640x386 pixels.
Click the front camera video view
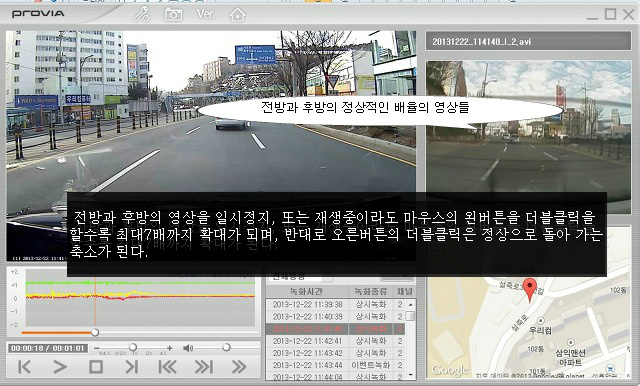click(211, 146)
